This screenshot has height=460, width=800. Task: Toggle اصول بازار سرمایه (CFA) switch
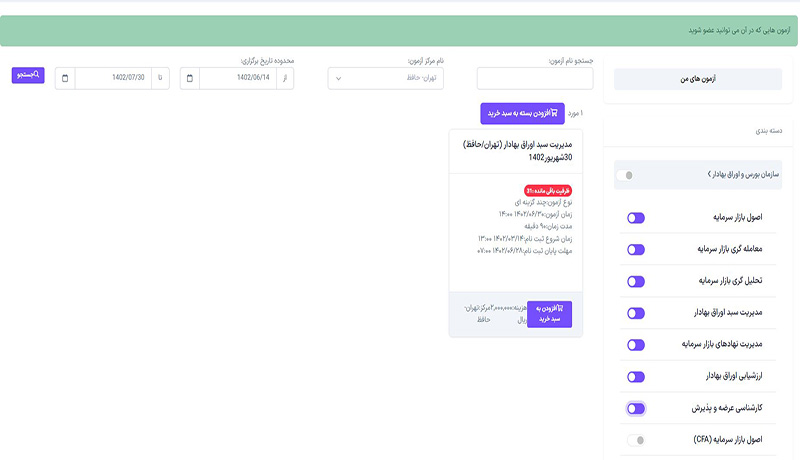636,440
